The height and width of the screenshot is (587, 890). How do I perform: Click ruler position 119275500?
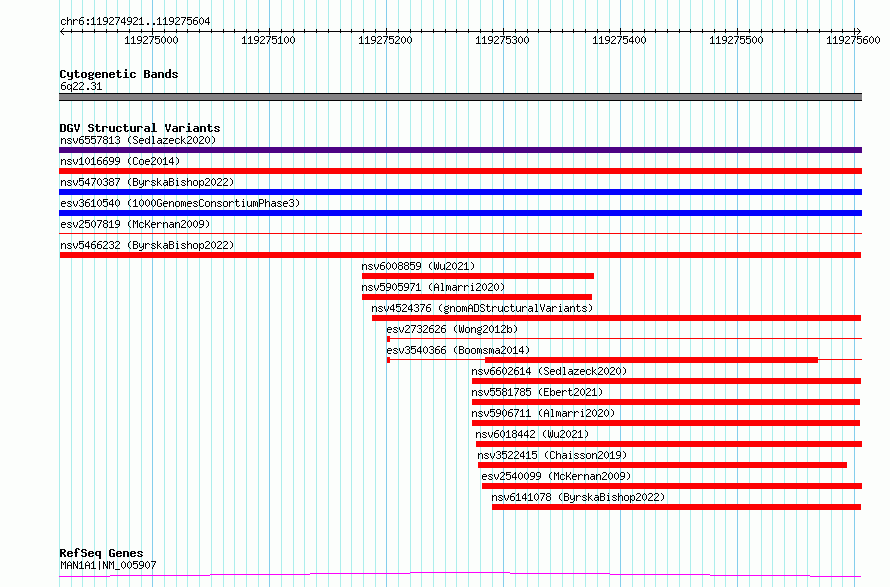pyautogui.click(x=736, y=40)
